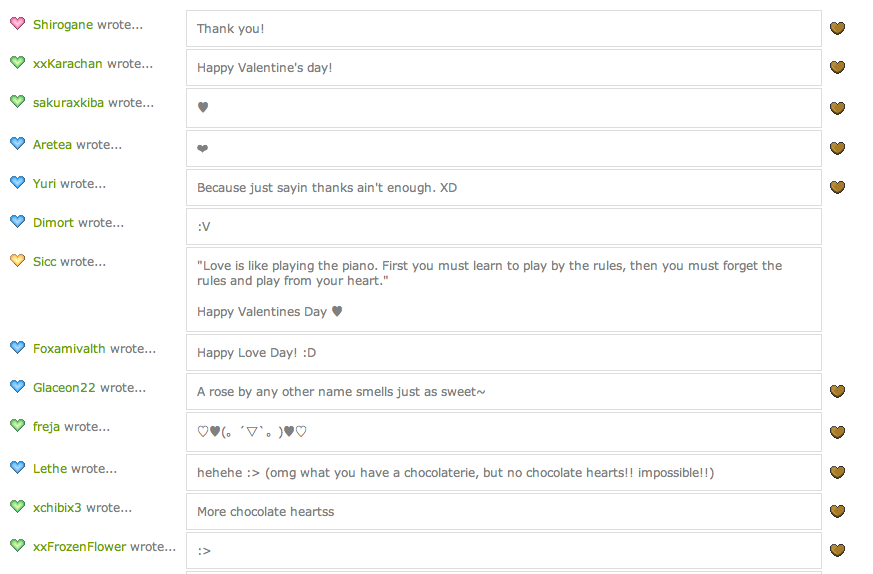Click Sicc's piano quote message box

pos(503,289)
